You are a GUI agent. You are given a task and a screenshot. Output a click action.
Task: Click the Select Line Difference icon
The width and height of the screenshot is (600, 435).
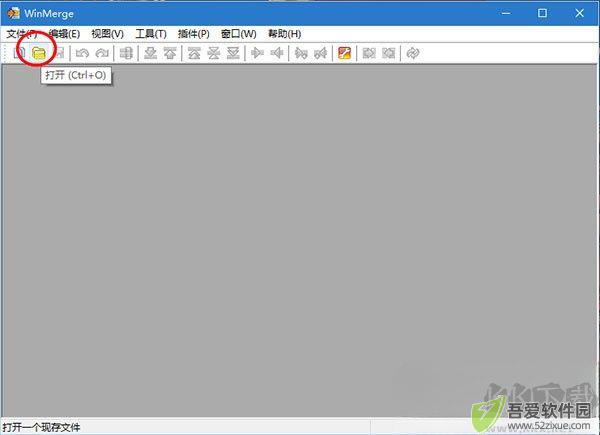[126, 53]
